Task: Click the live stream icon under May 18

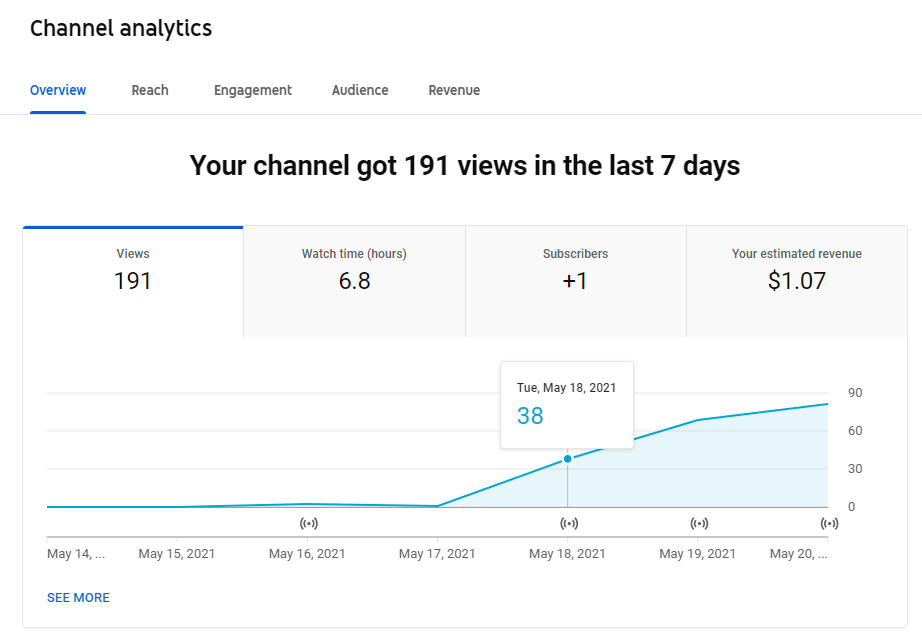Action: coord(569,523)
